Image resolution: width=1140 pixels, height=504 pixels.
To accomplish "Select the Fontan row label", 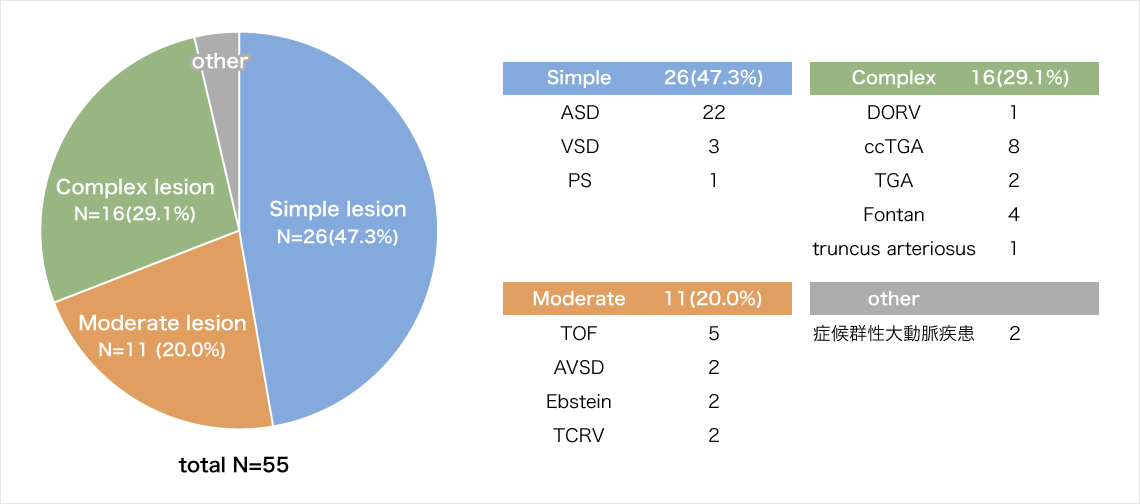I will point(893,215).
